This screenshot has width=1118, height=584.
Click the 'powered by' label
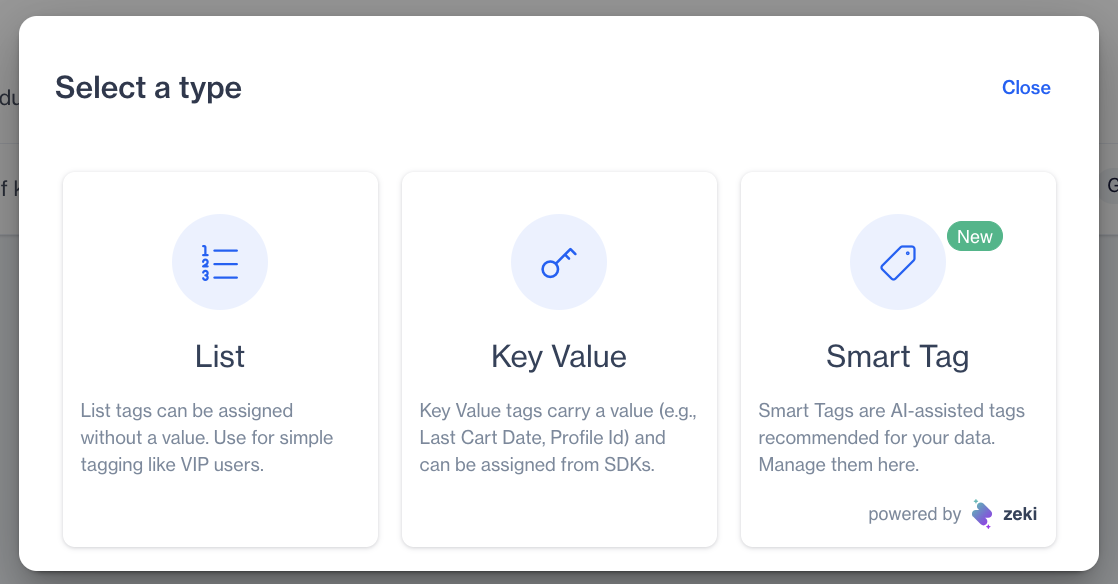point(914,514)
